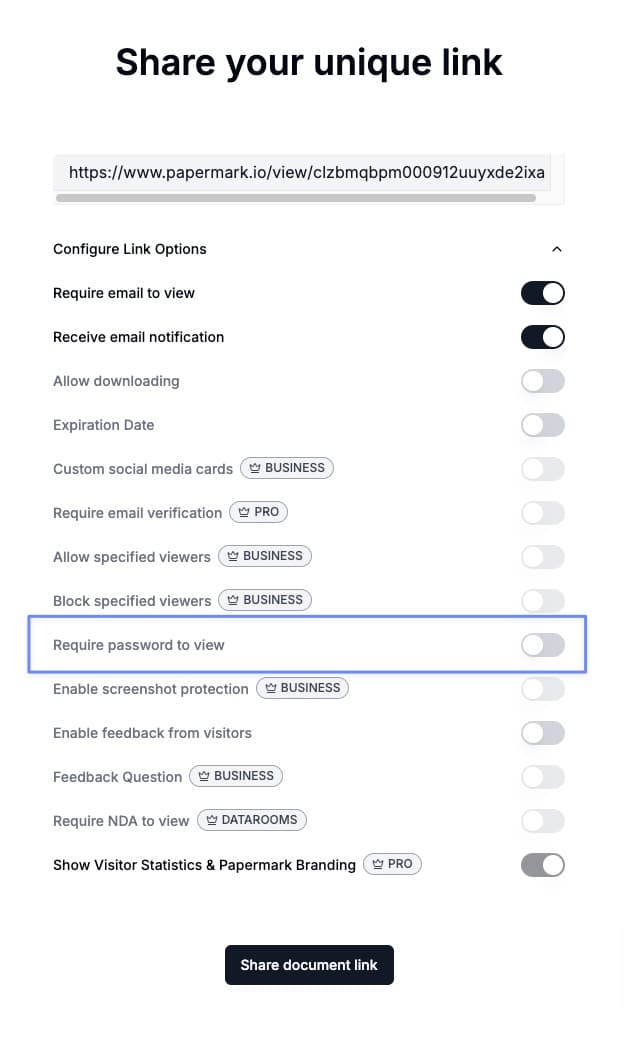Image resolution: width=624 pixels, height=1038 pixels.
Task: Disable Show Visitor Statistics & Papermark Branding
Action: (543, 864)
